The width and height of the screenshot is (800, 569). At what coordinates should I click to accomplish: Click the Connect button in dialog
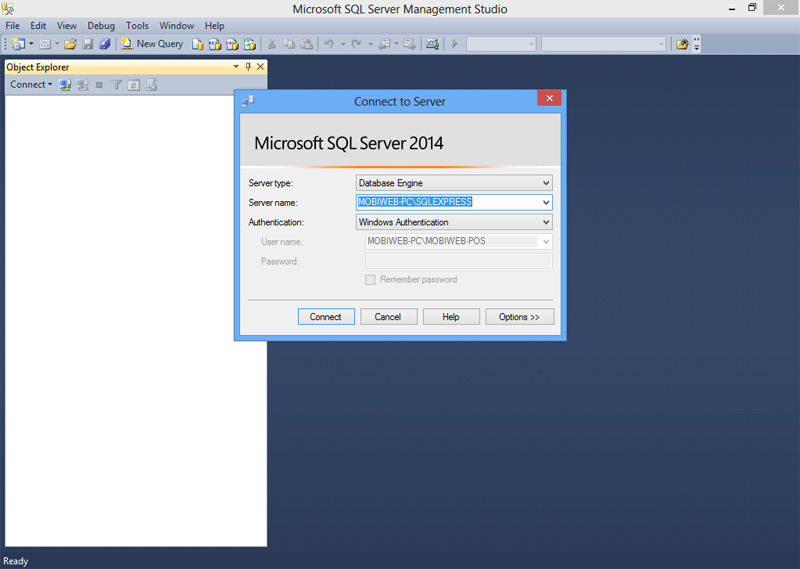coord(326,317)
